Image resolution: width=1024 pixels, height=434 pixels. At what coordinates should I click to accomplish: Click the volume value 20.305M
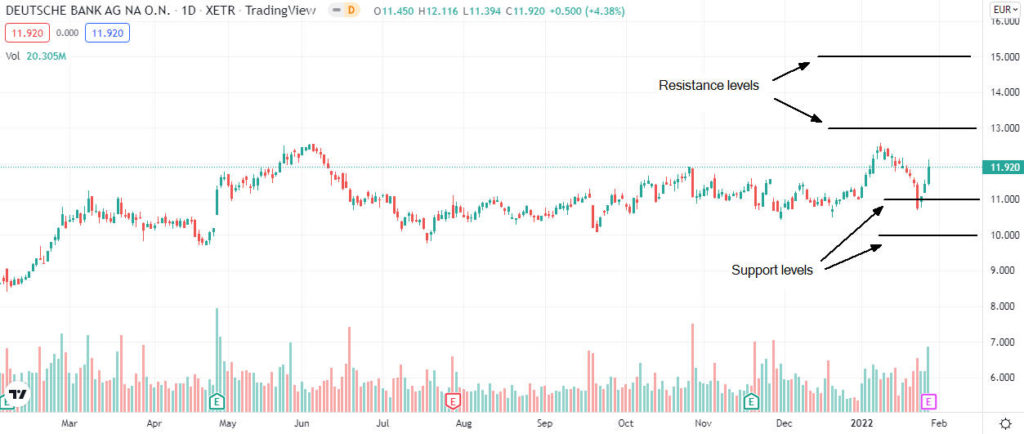[46, 56]
